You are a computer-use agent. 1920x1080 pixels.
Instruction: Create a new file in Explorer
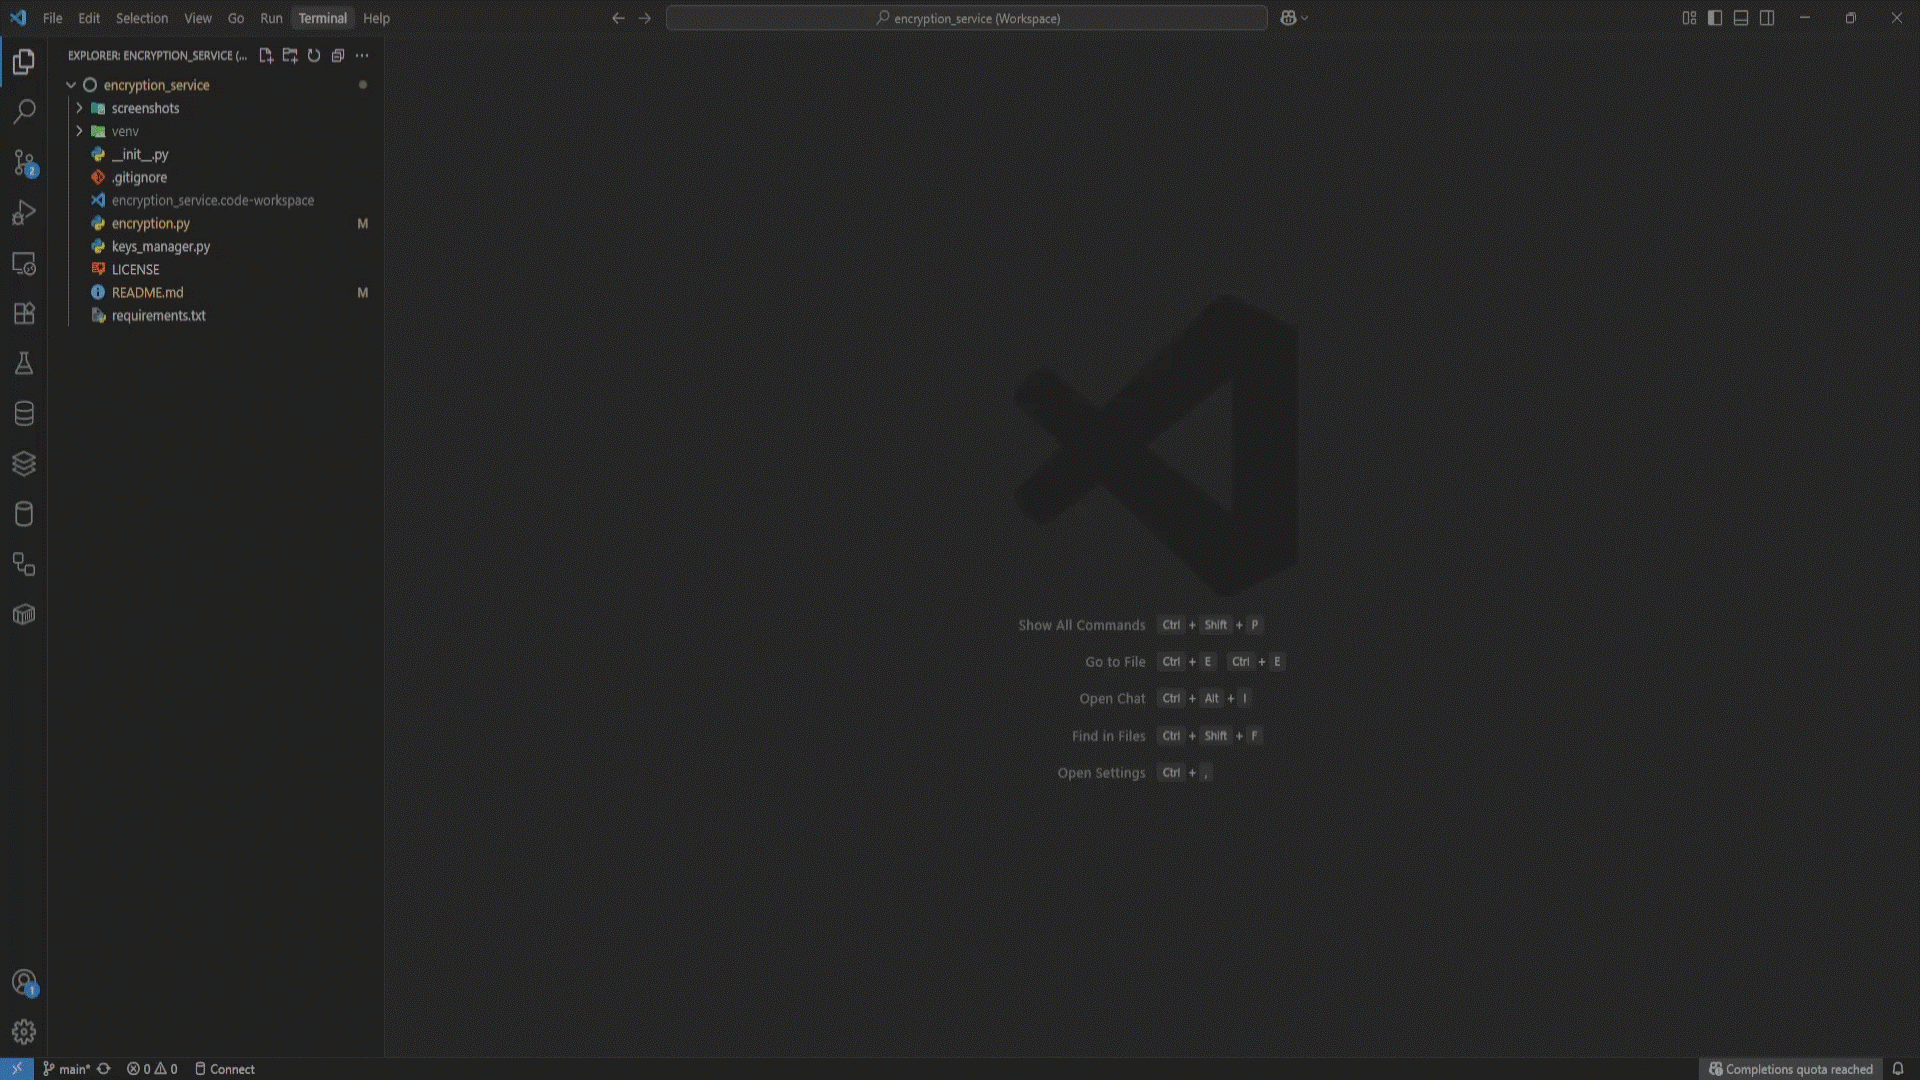266,56
